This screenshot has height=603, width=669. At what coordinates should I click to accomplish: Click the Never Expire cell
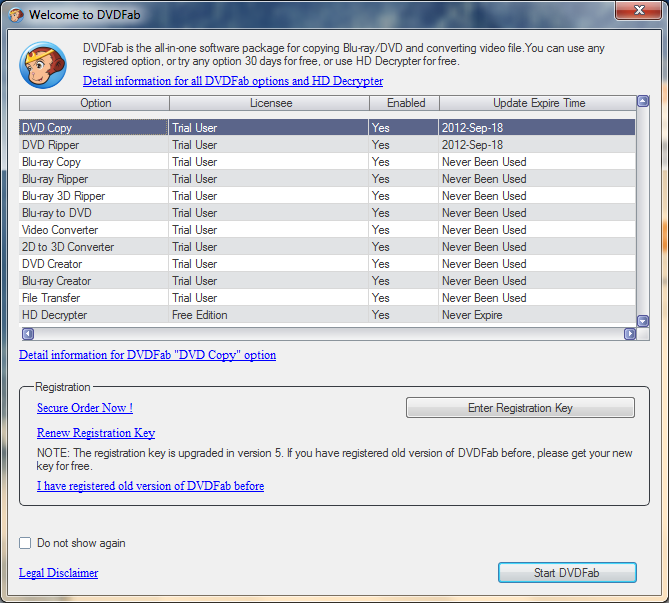(x=537, y=315)
